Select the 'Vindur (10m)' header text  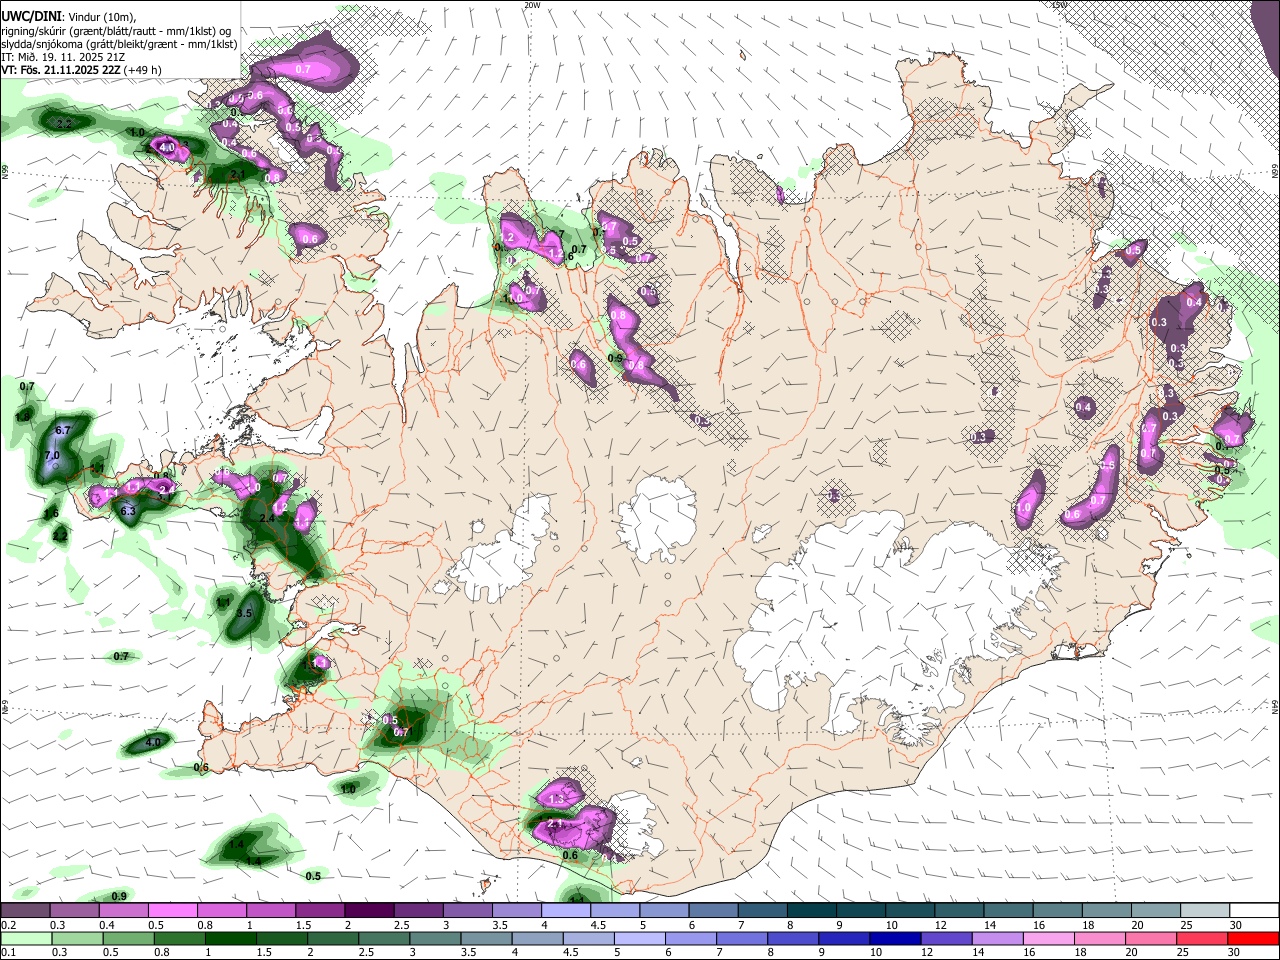click(101, 17)
